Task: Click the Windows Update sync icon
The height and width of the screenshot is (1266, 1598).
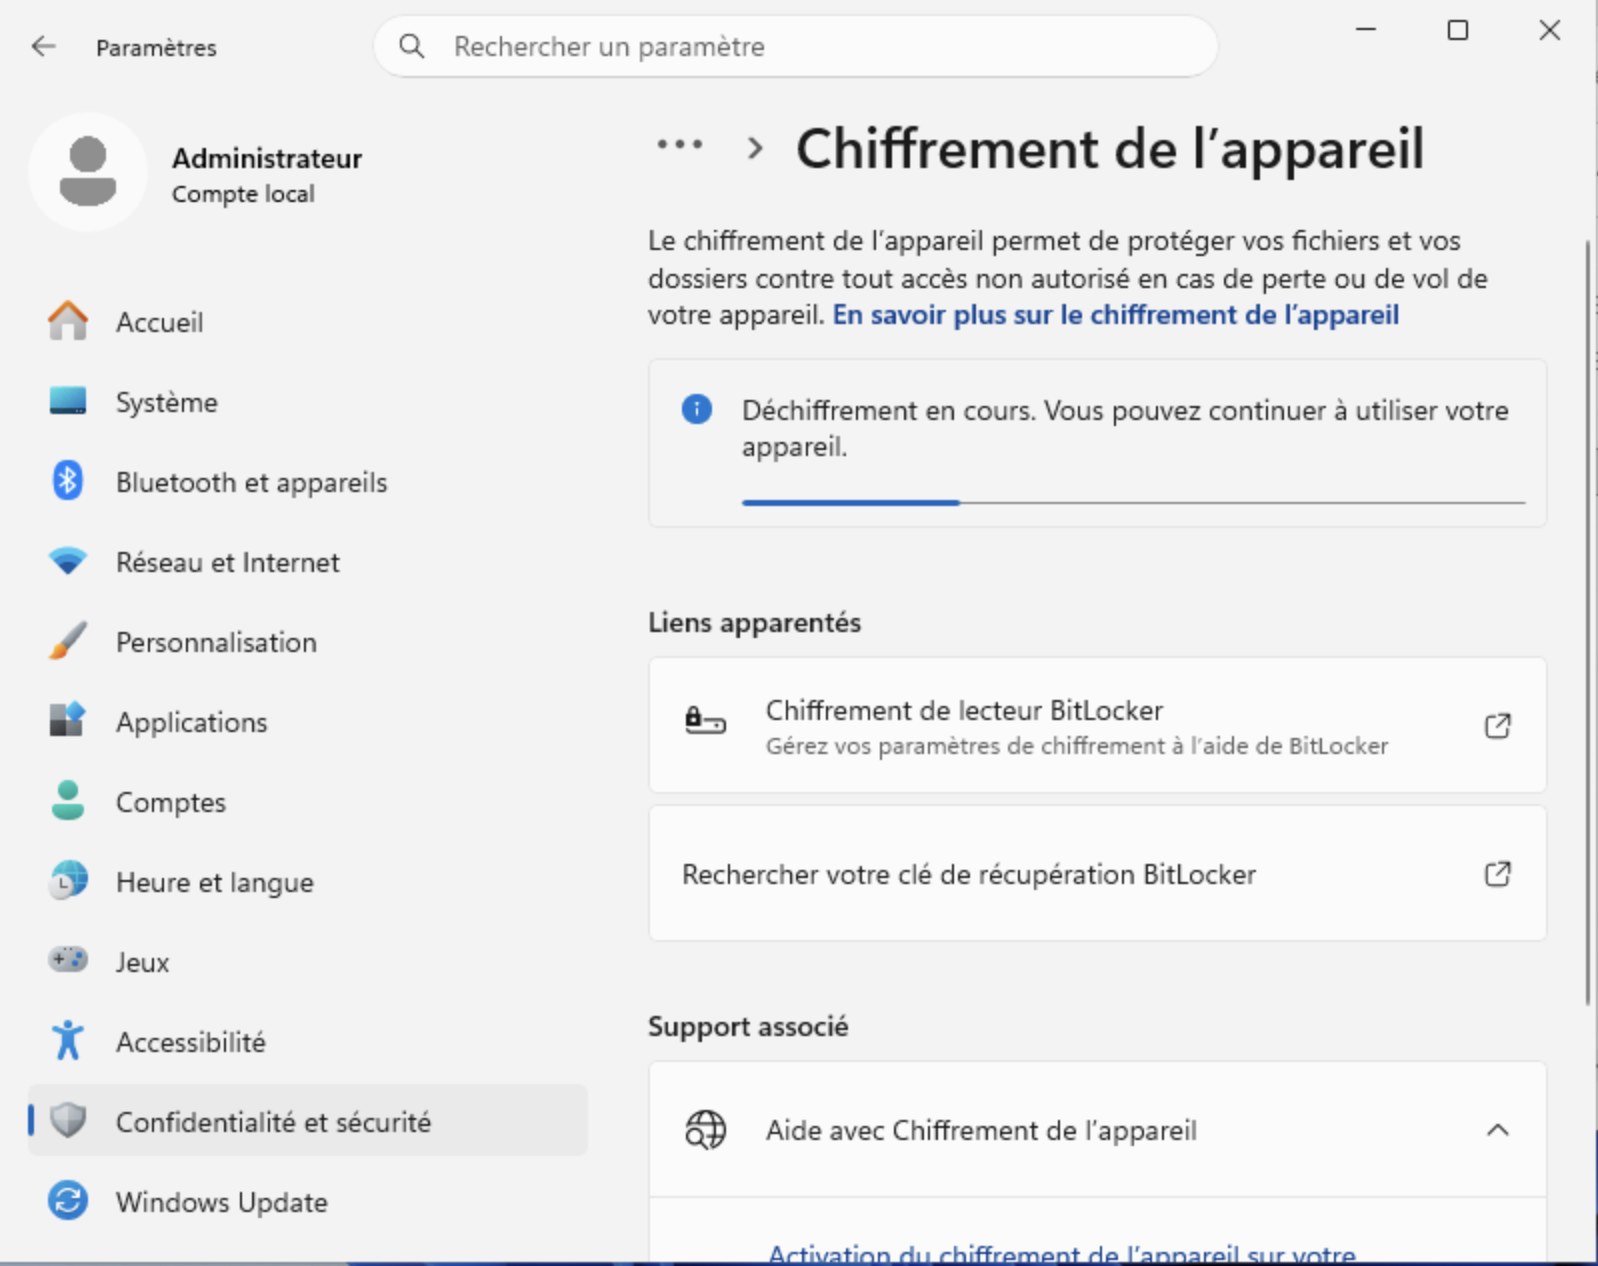Action: [68, 1200]
